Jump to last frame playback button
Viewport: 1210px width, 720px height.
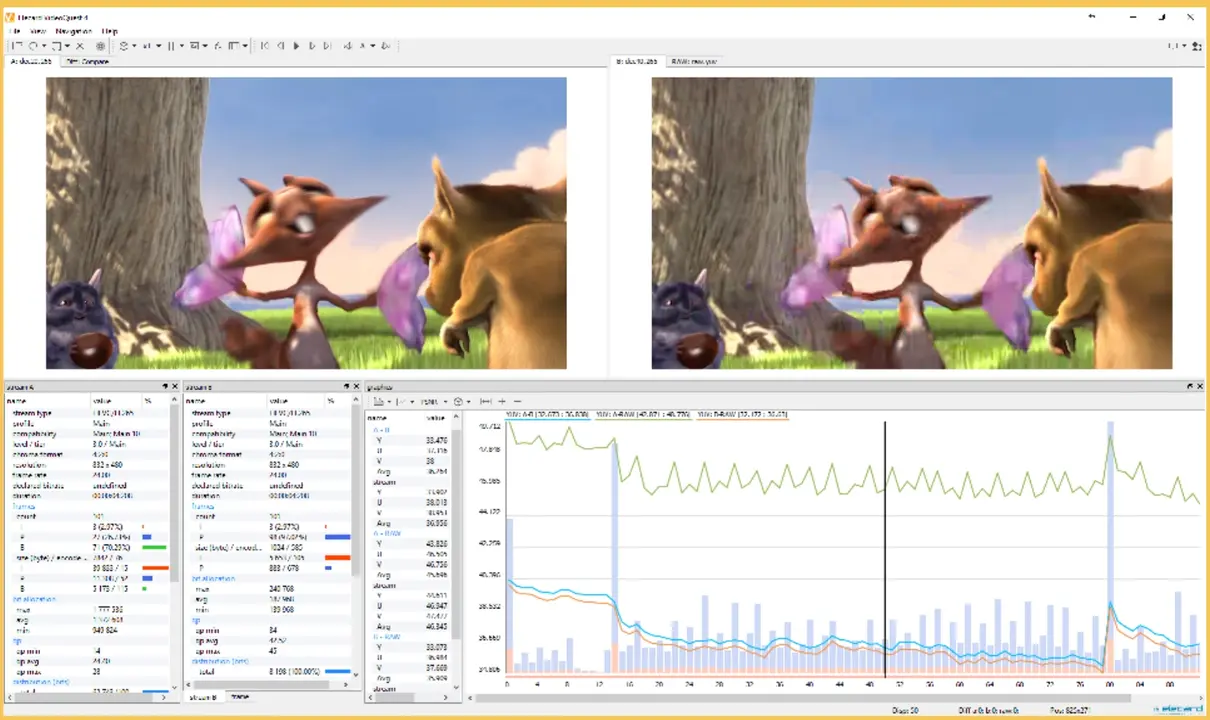pos(327,46)
